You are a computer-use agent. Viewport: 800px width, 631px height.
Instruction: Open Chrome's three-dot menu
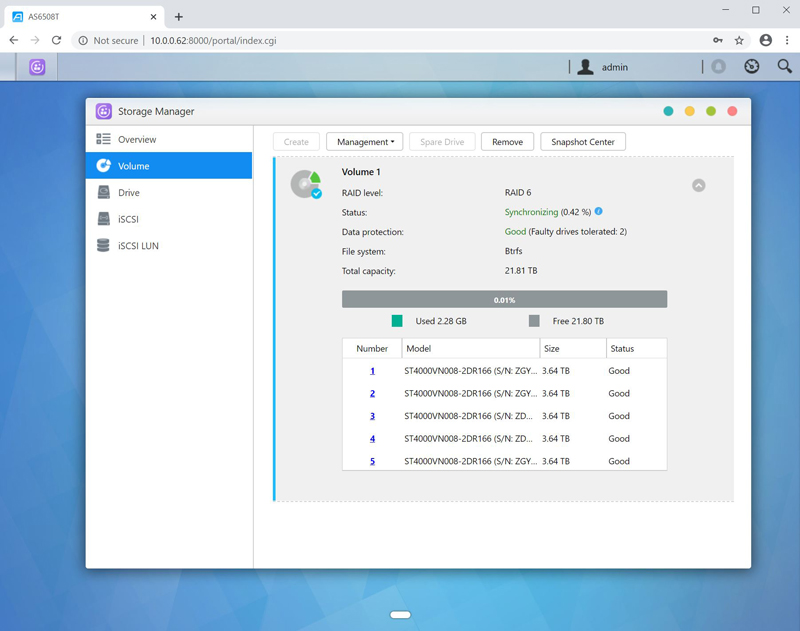point(786,40)
